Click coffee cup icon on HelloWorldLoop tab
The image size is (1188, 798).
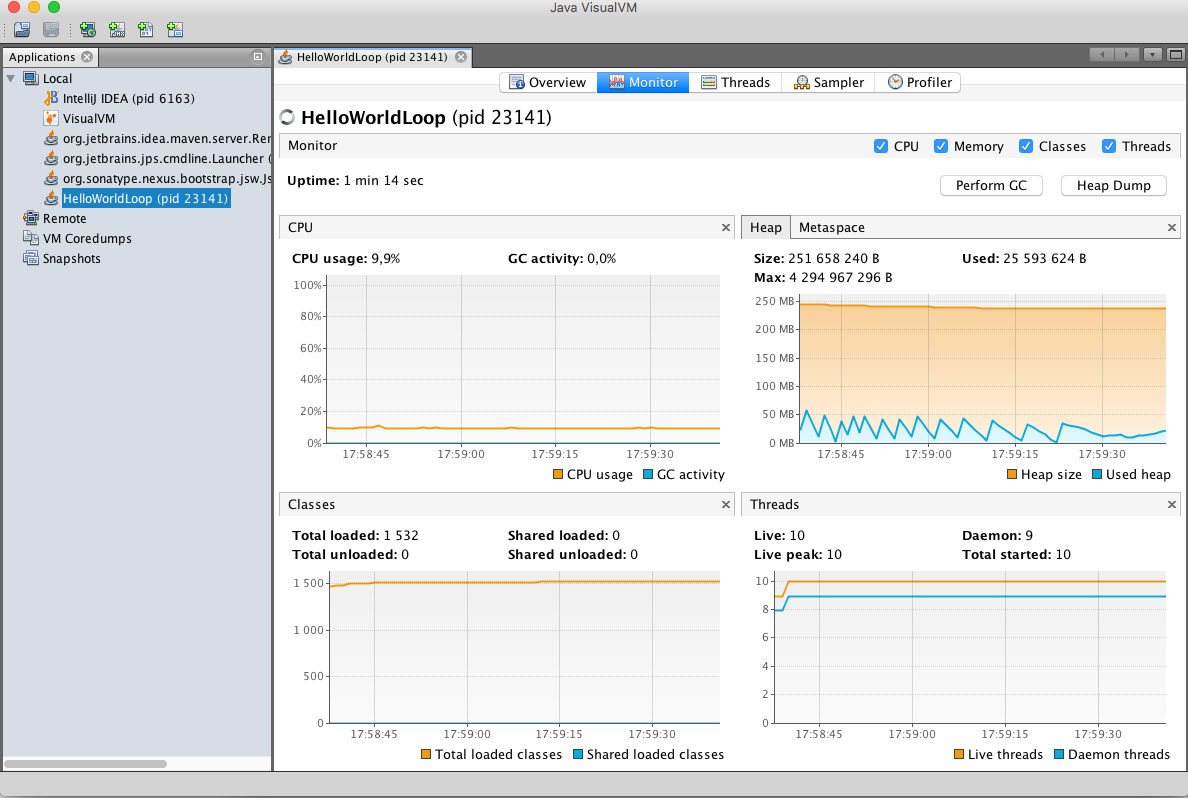click(x=286, y=57)
